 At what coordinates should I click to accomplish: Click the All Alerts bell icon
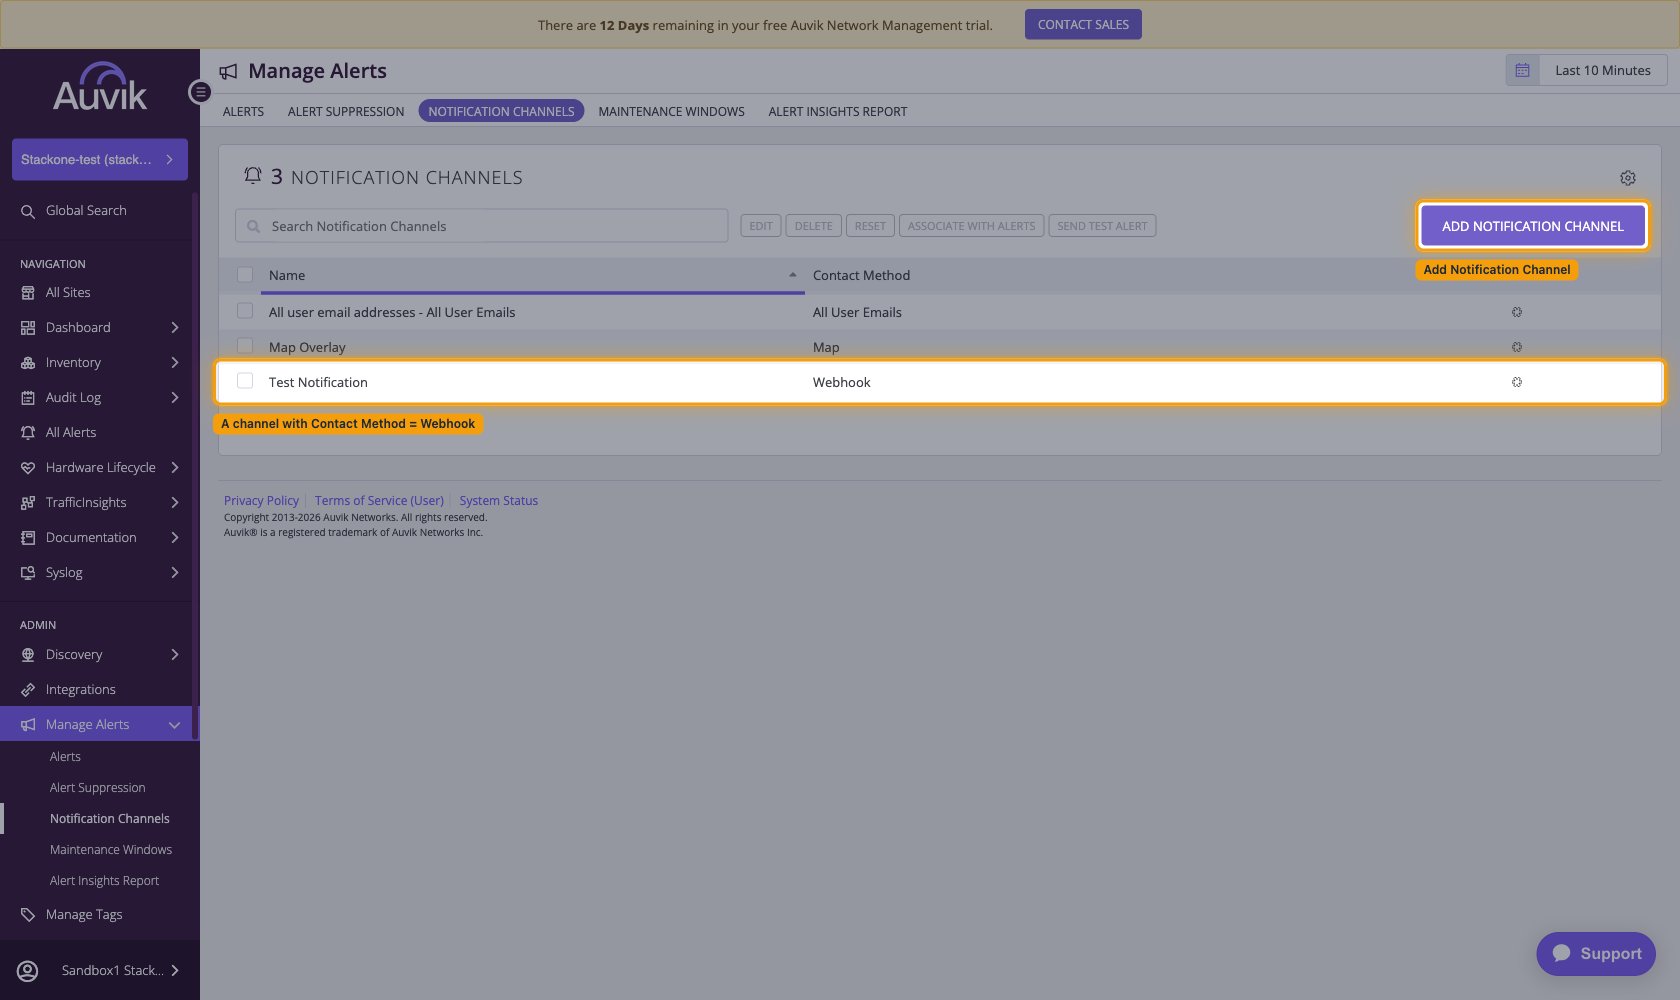(x=28, y=433)
